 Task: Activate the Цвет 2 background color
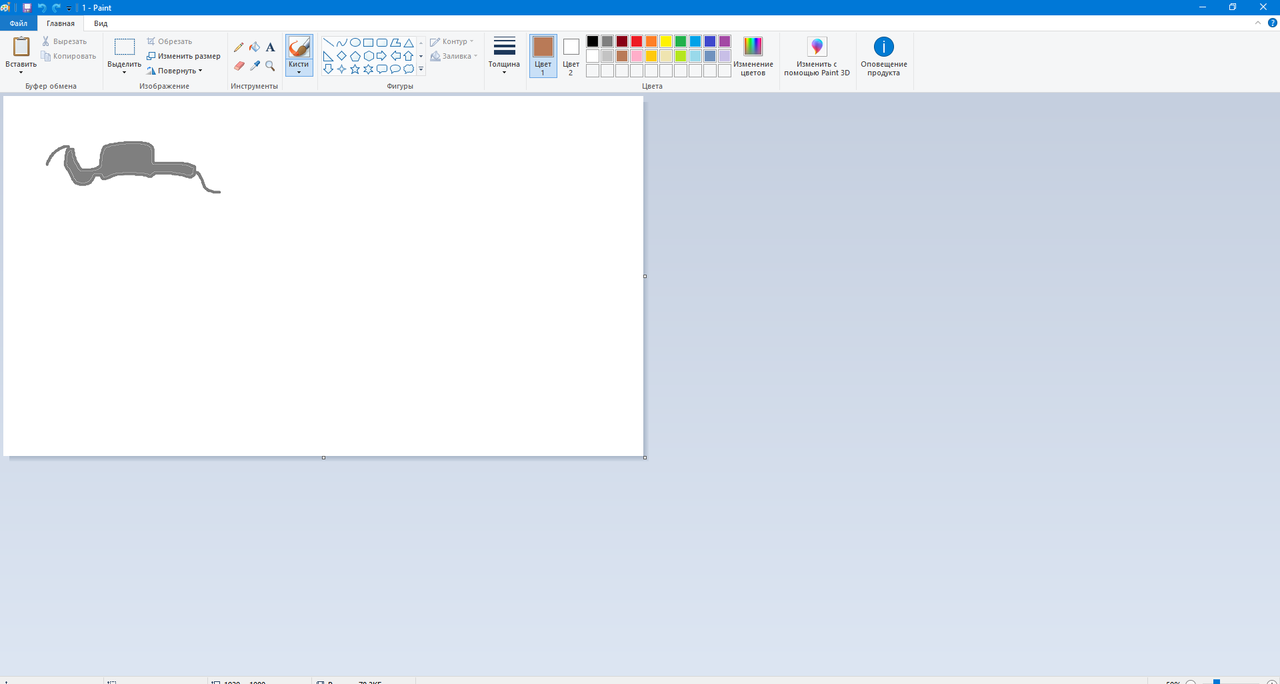(x=571, y=56)
